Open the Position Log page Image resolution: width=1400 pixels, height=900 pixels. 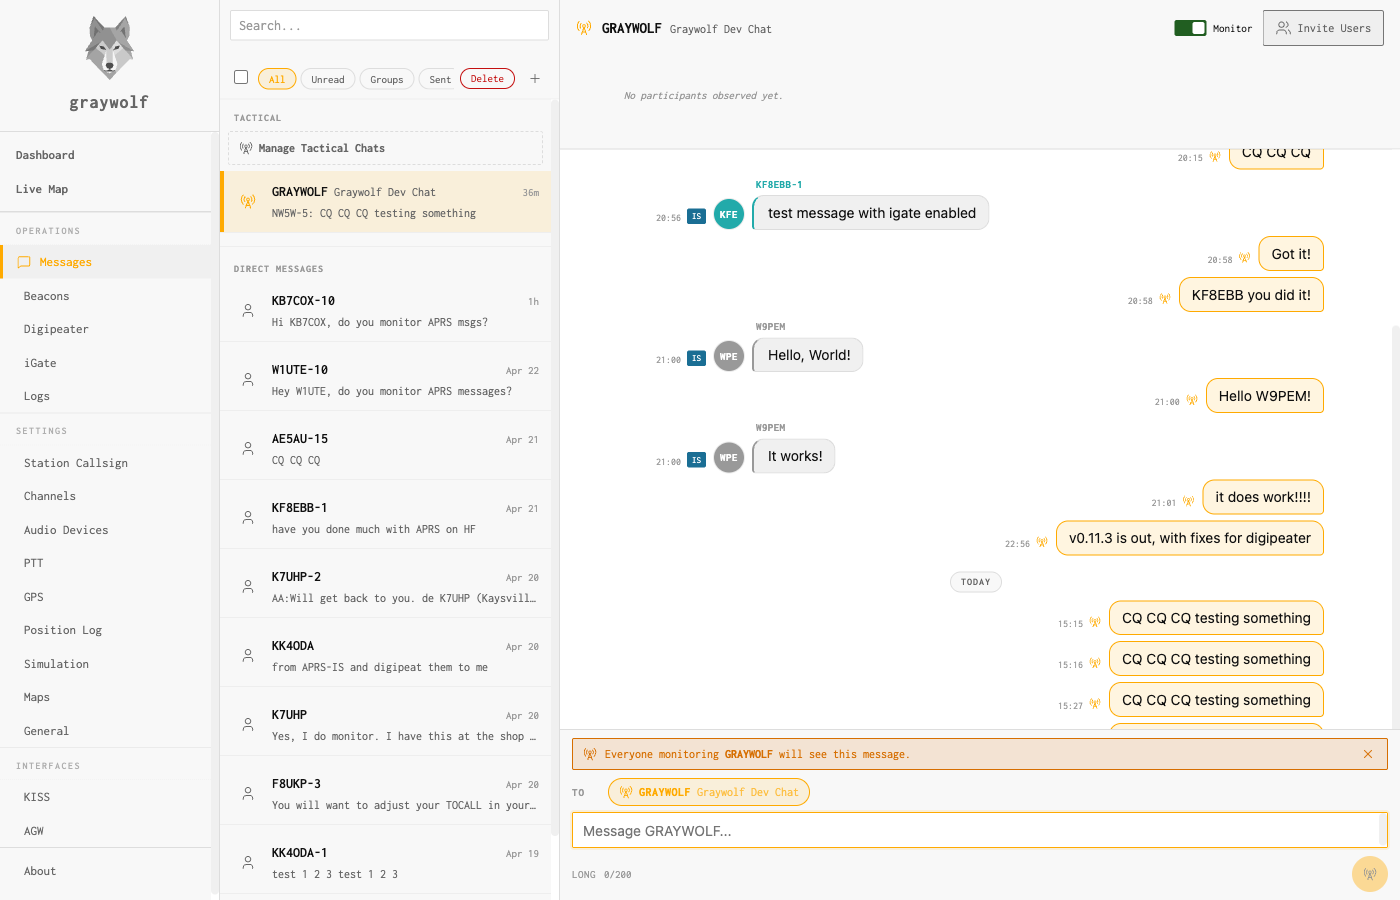click(x=106, y=630)
